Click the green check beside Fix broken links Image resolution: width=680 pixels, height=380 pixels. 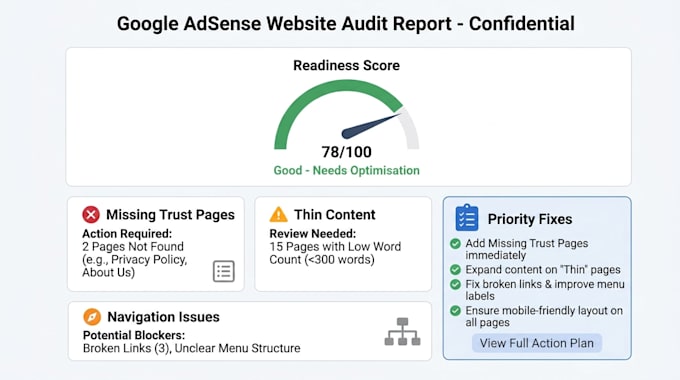(x=455, y=285)
